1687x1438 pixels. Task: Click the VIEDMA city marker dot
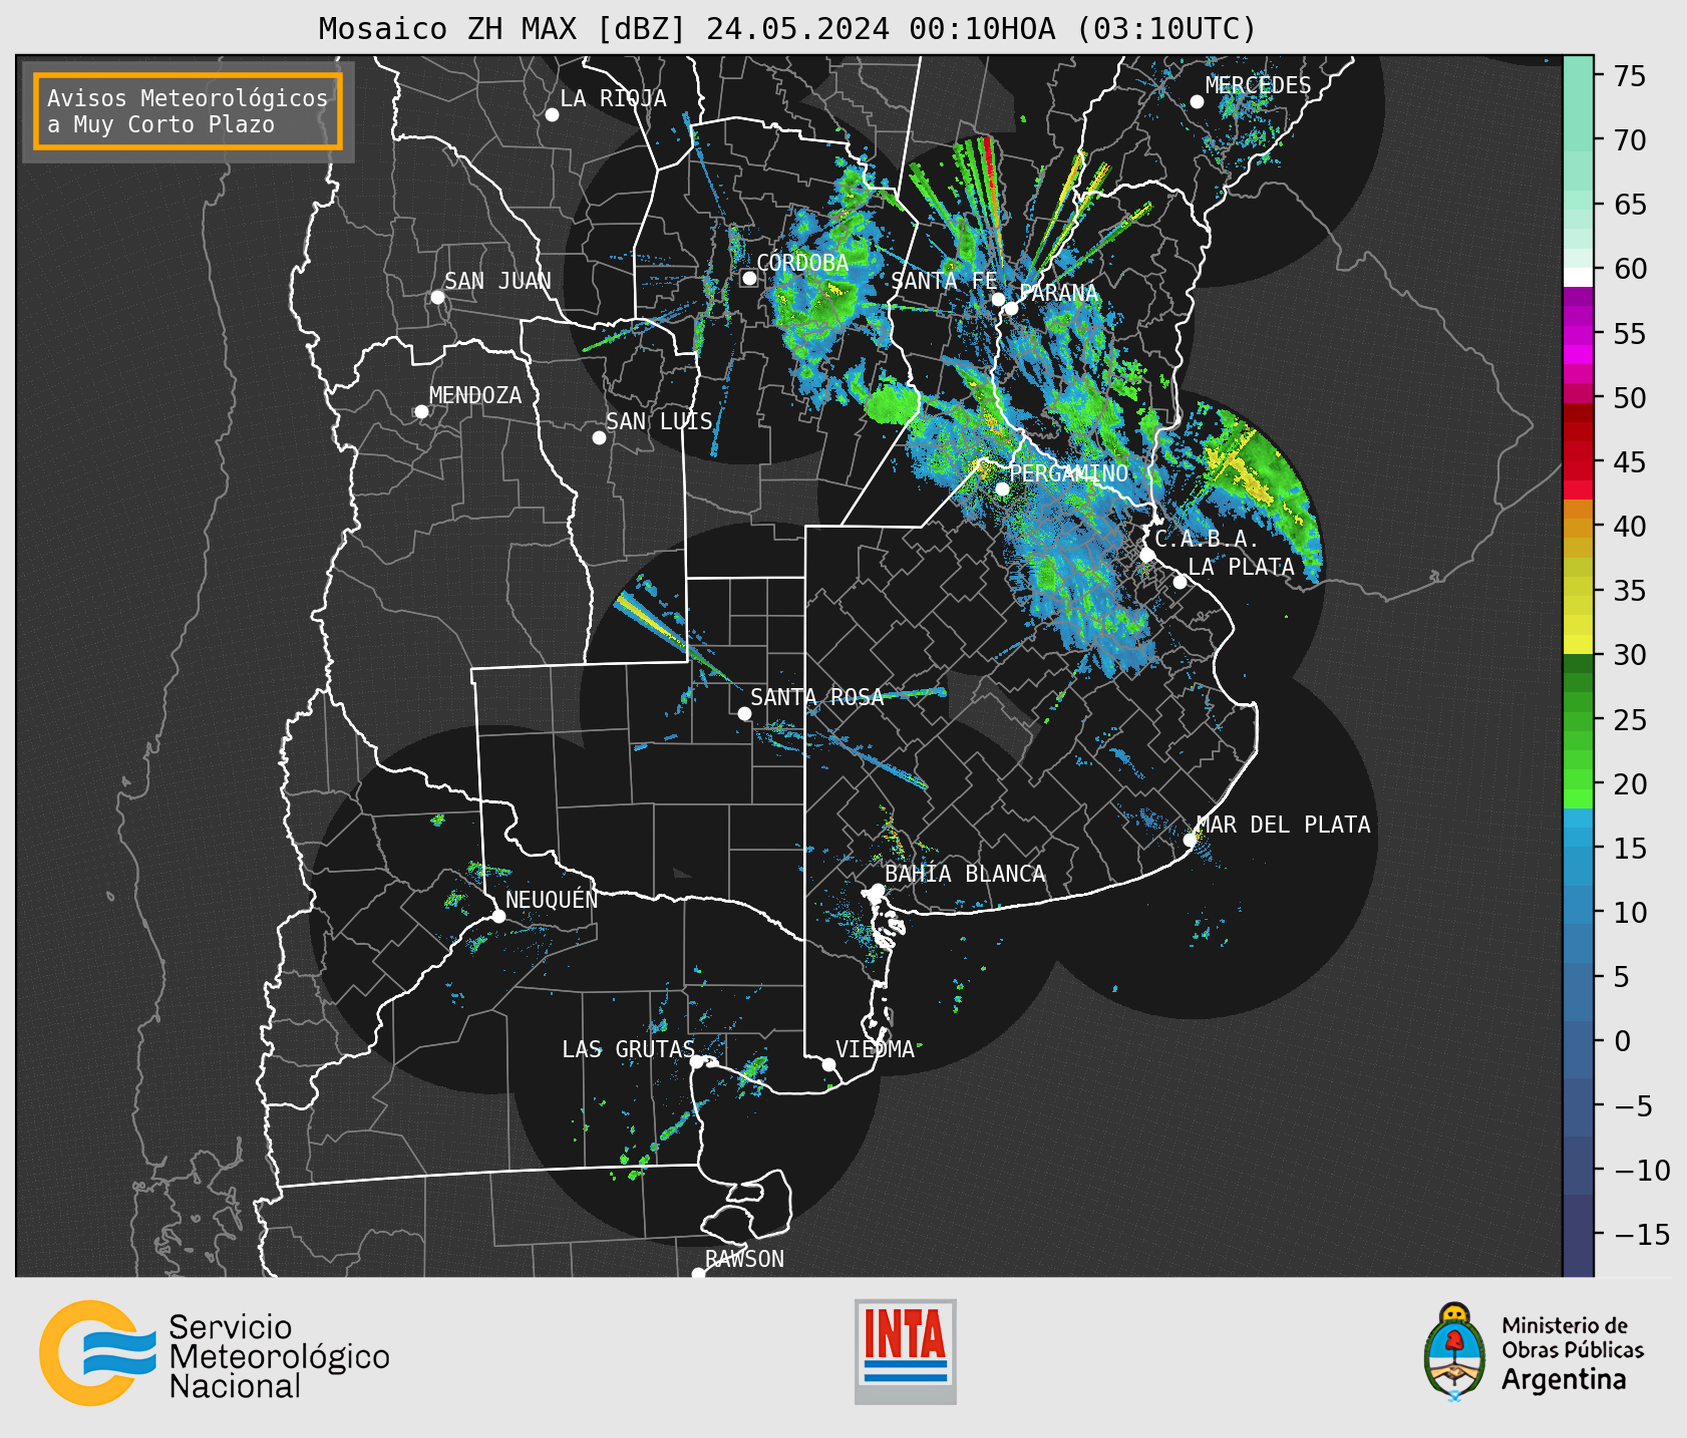[x=828, y=1064]
